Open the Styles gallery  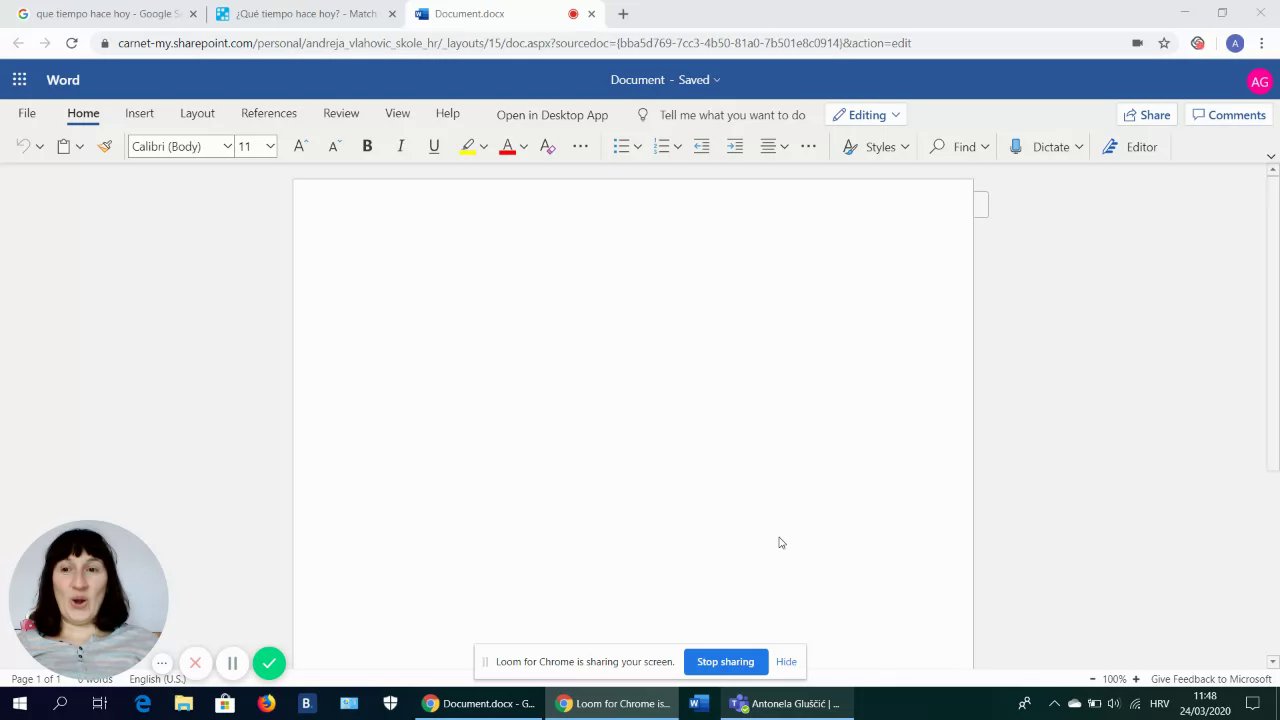(876, 147)
